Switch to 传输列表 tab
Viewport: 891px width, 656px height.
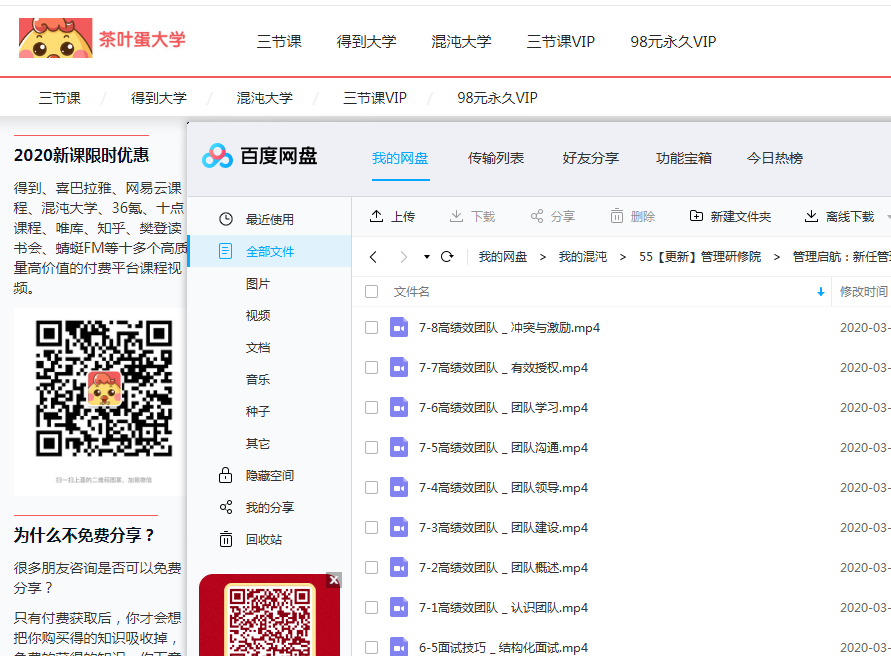coord(496,158)
